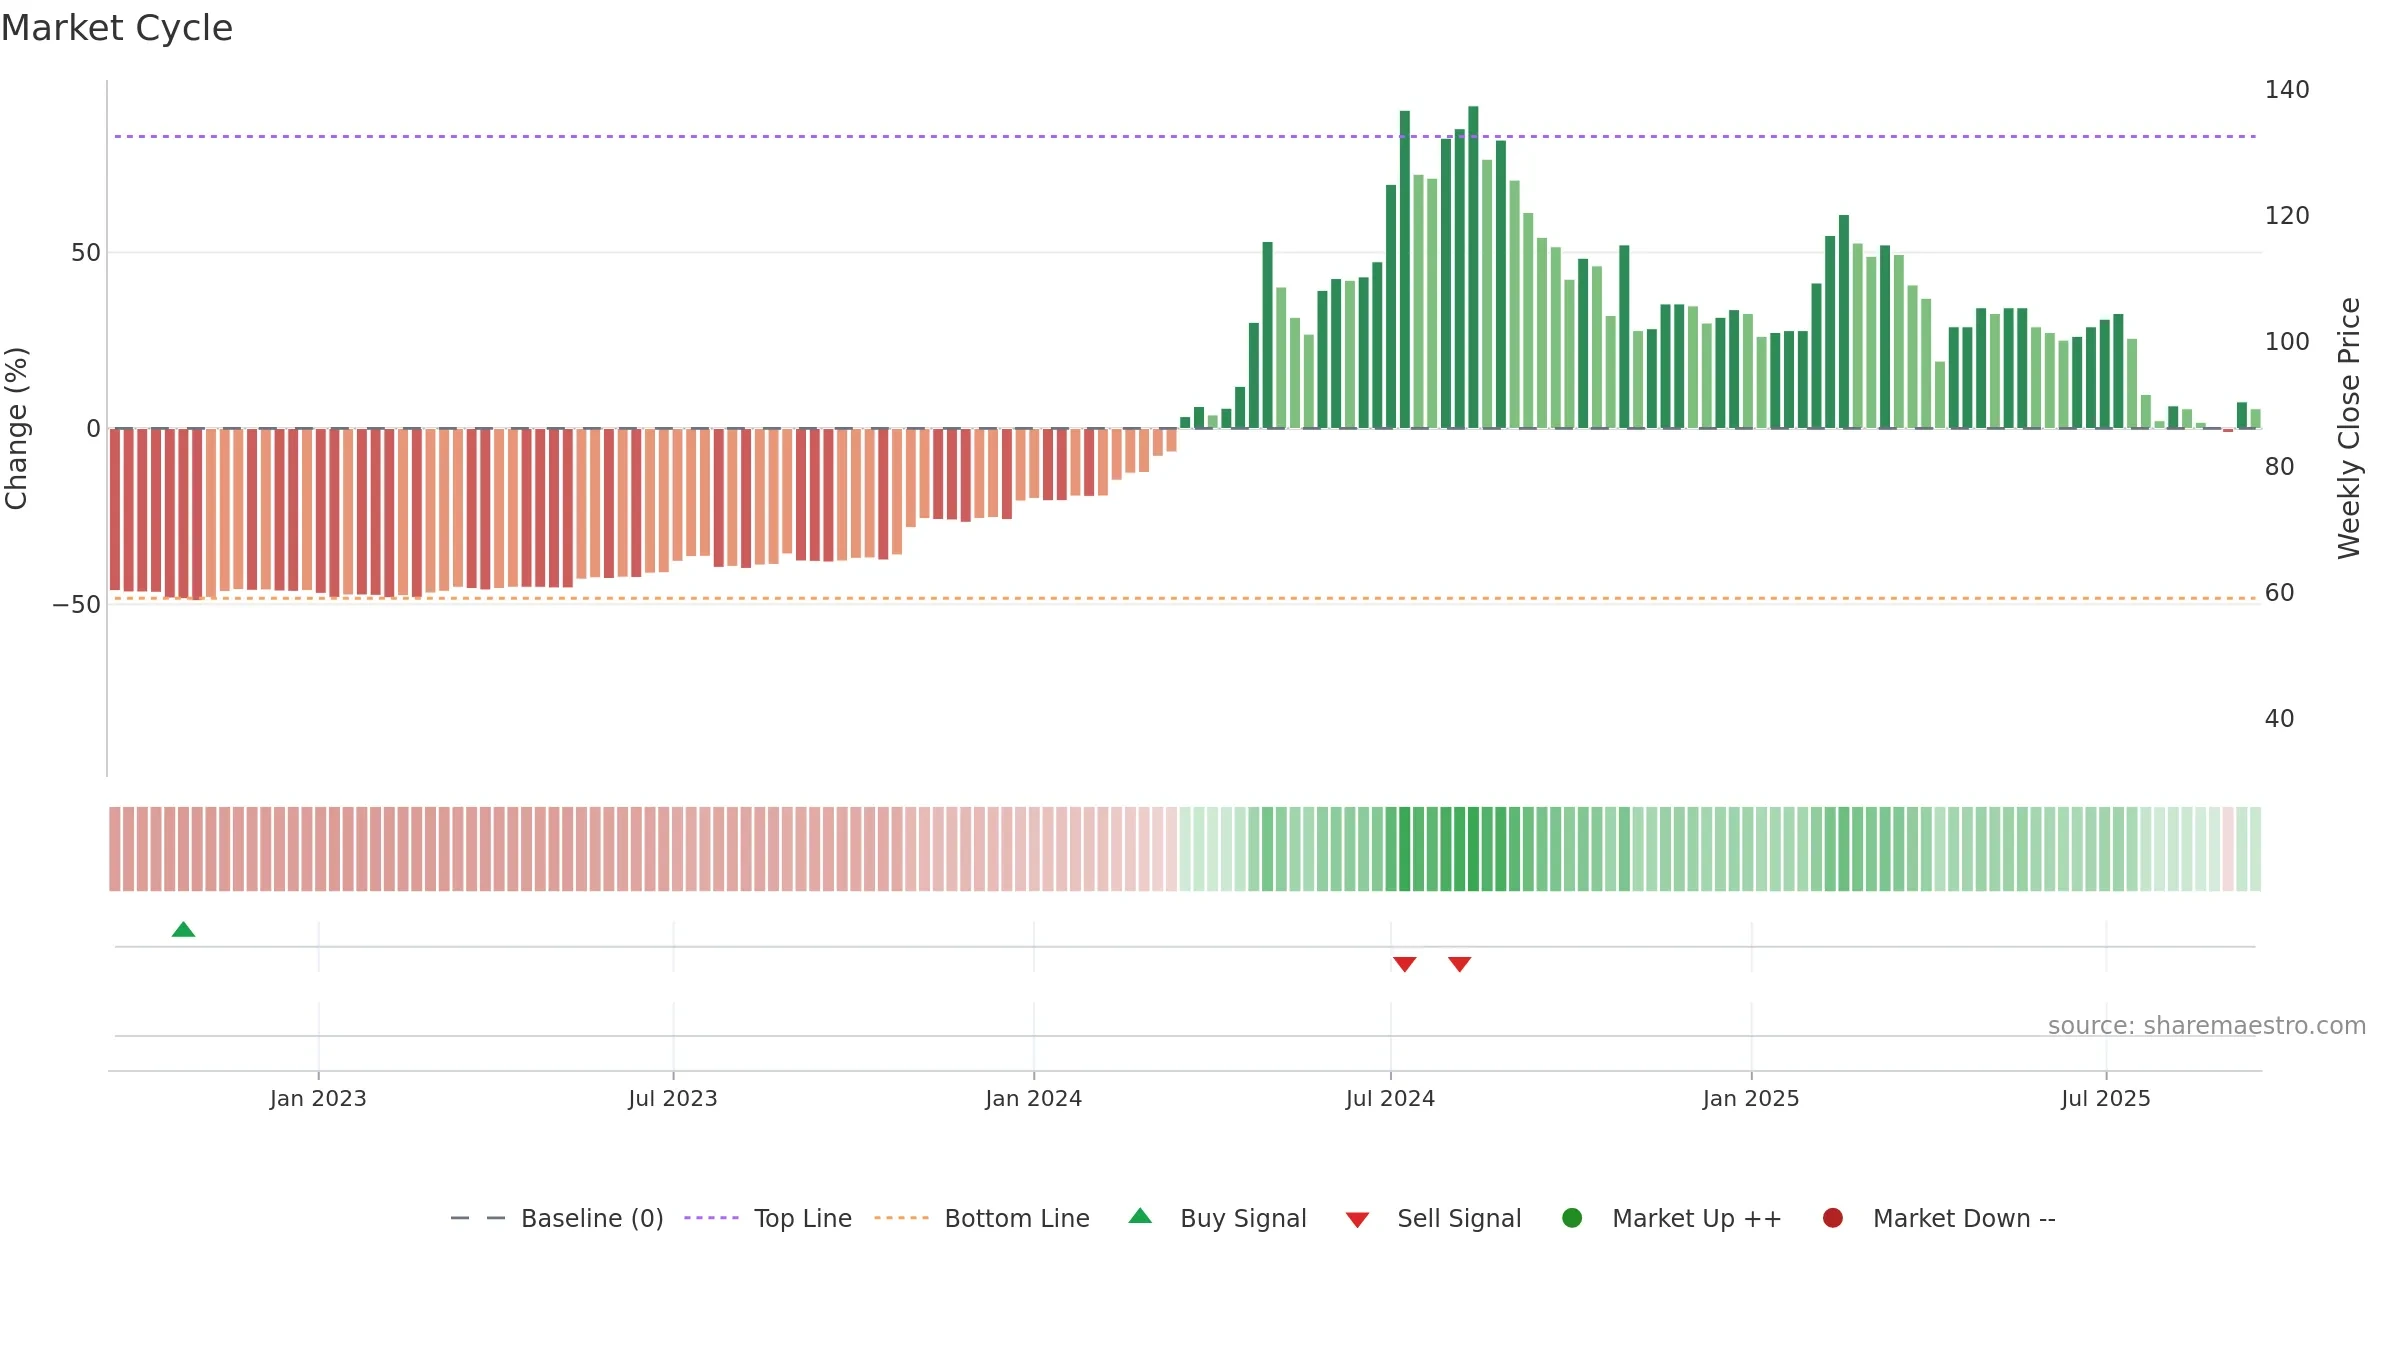Click the green triangle icon in legend
Image resolution: width=2400 pixels, height=1350 pixels.
(x=1140, y=1216)
